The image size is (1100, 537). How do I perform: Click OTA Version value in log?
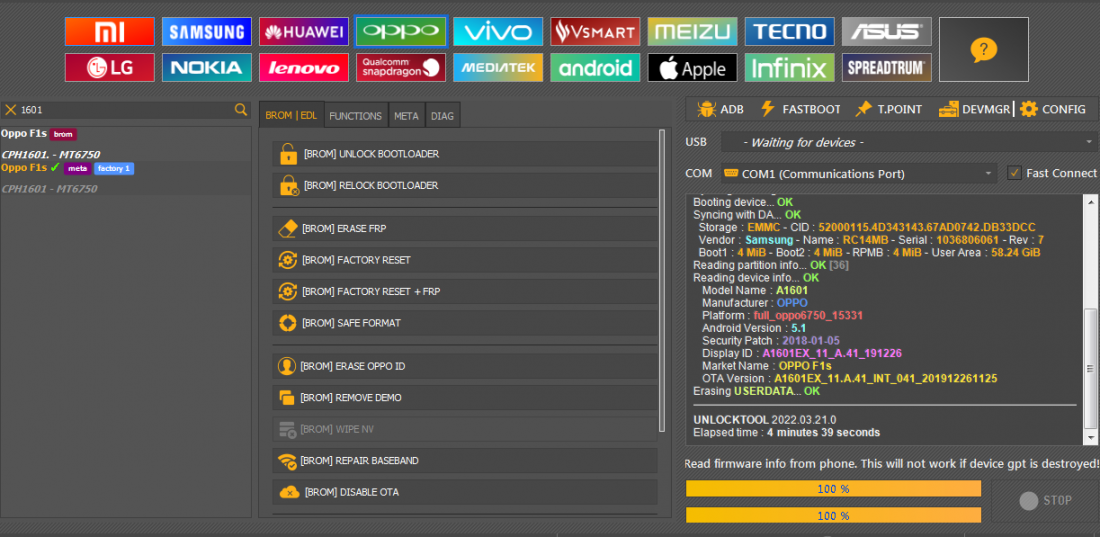pos(885,378)
